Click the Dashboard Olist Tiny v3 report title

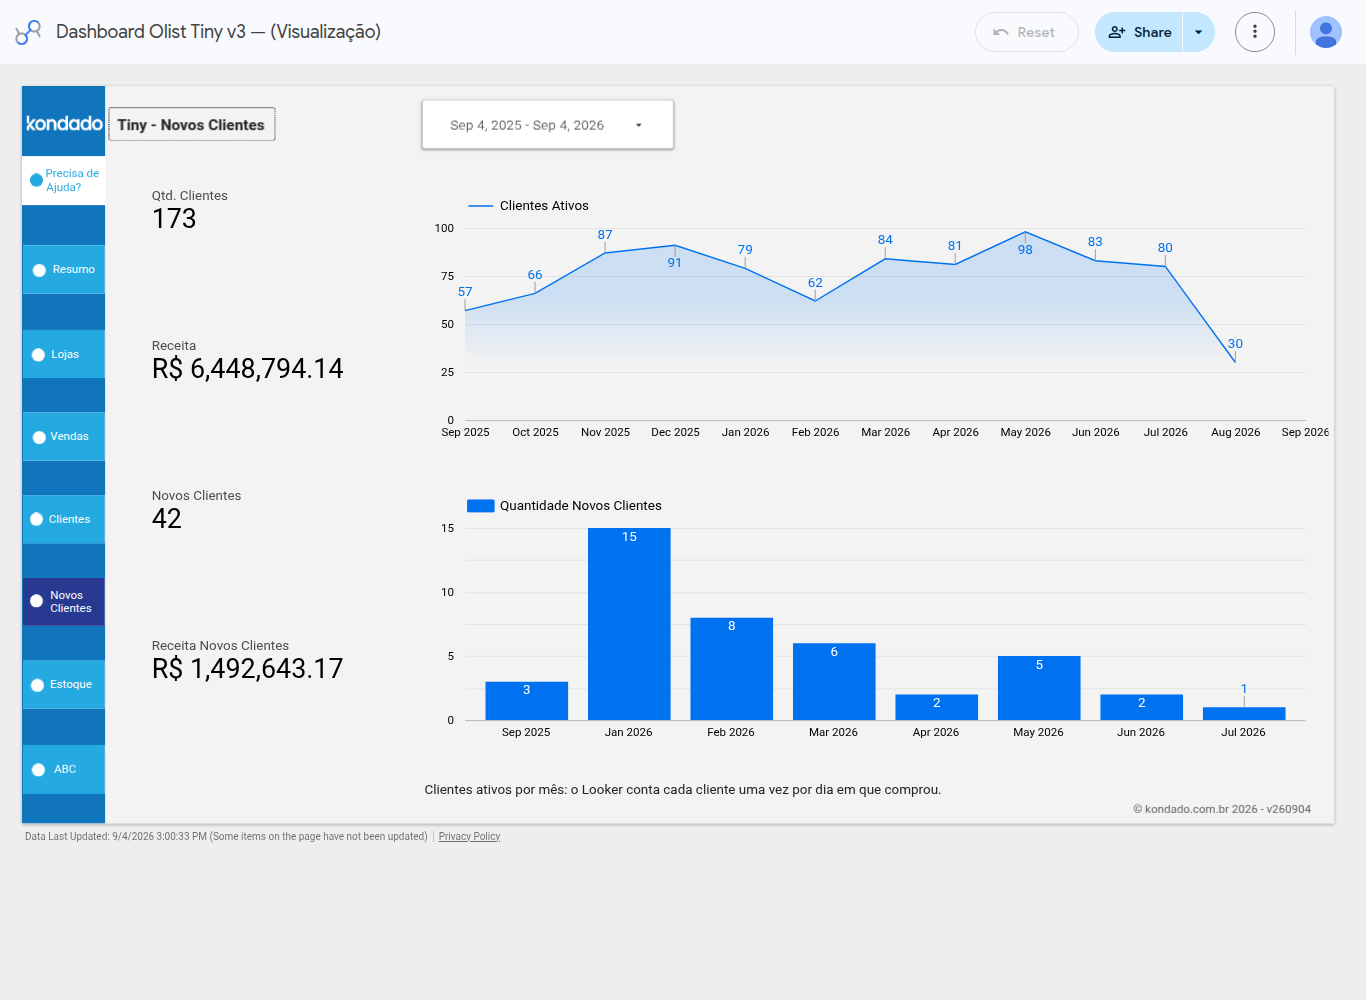tap(218, 32)
